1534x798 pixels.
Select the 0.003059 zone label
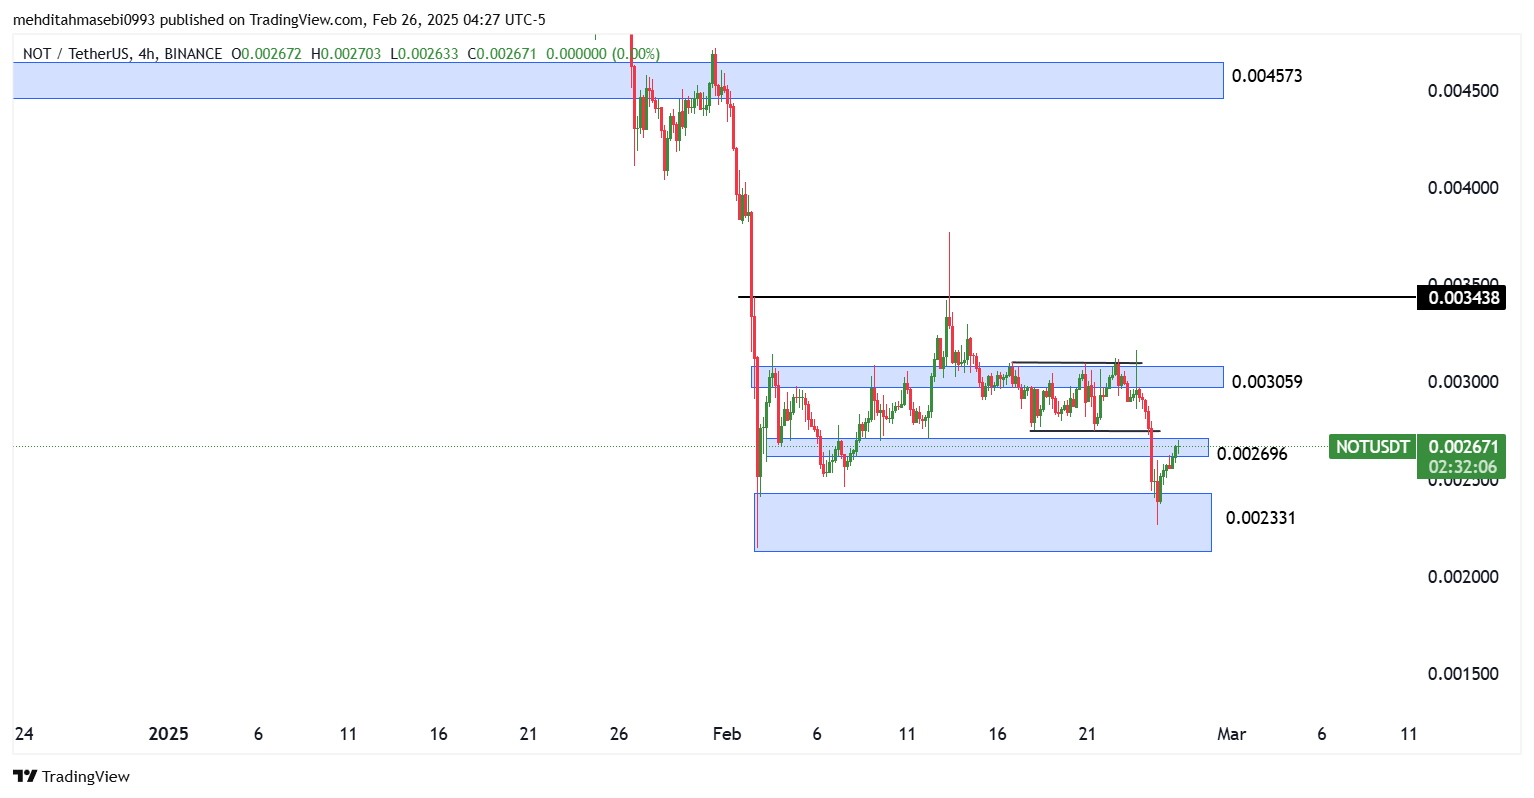click(x=1267, y=382)
